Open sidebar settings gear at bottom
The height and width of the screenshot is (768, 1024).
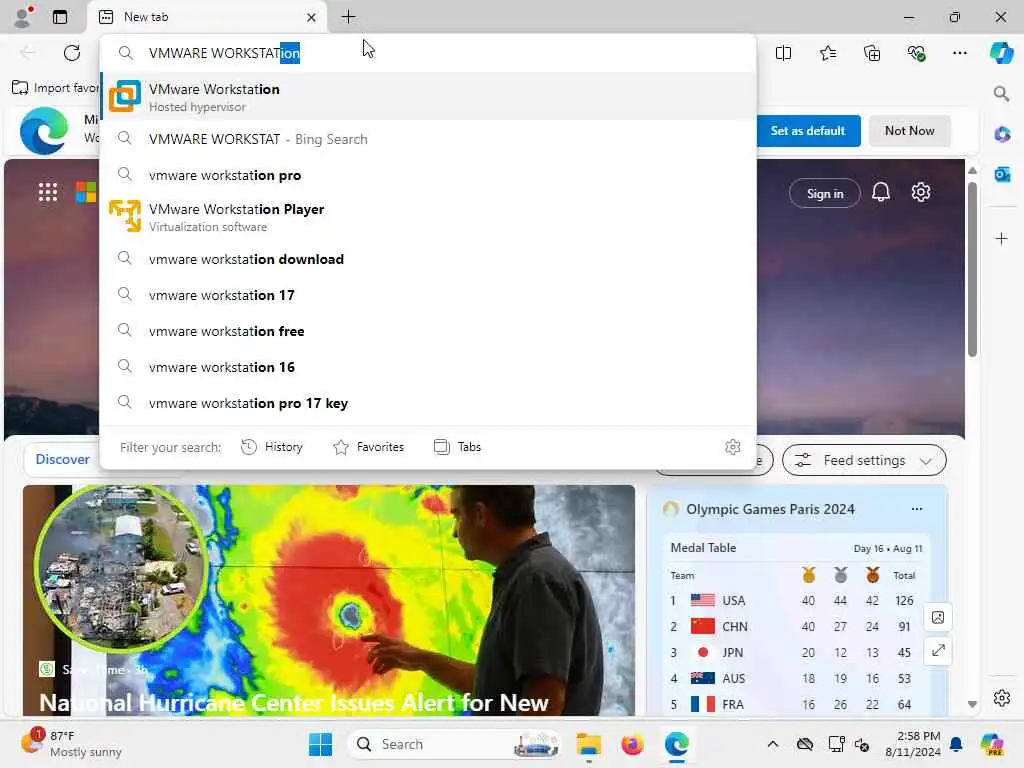(1002, 698)
